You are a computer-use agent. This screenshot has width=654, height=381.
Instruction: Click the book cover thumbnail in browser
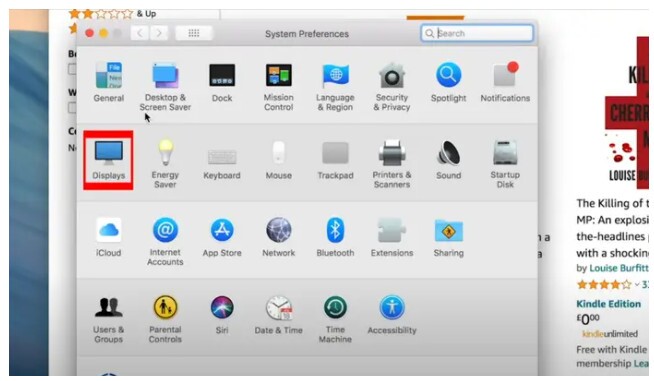click(x=626, y=113)
